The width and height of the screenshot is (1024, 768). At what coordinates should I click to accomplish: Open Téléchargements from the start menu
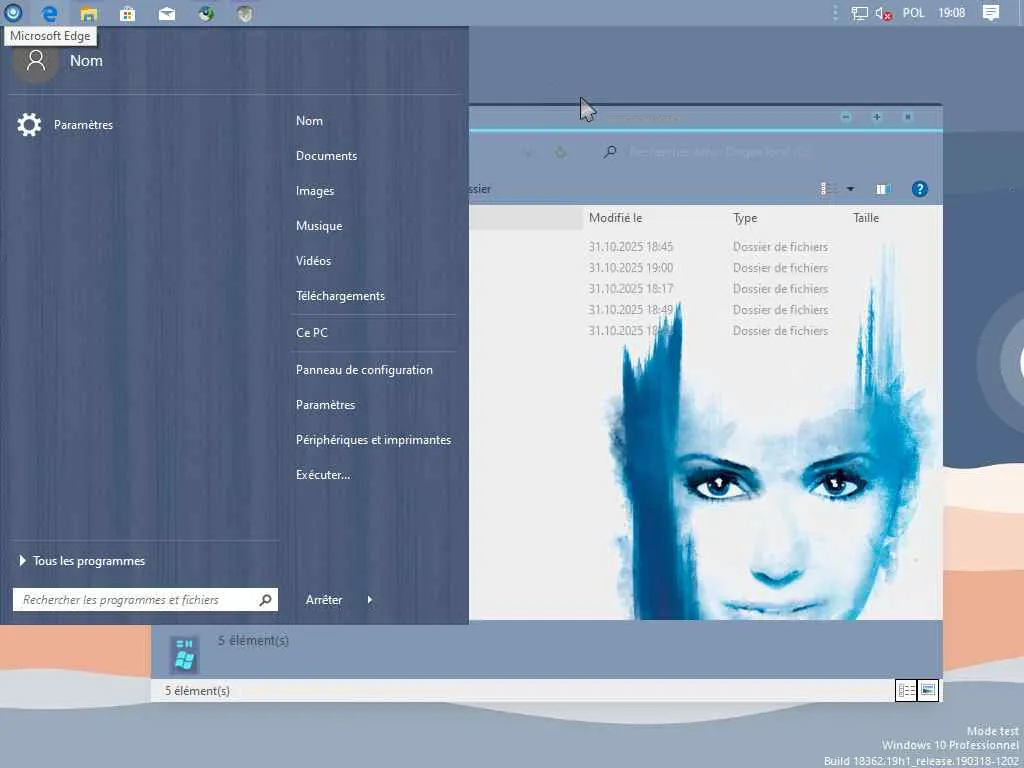340,296
